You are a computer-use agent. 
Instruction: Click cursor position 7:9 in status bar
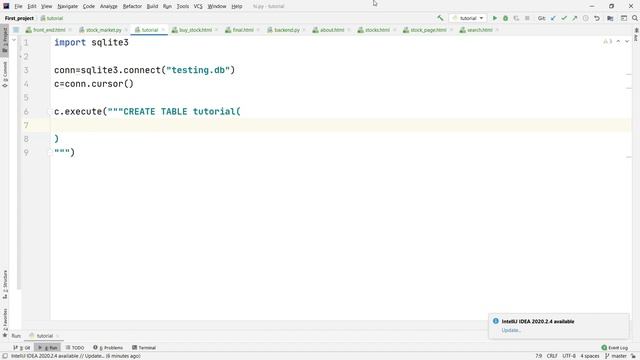coord(538,356)
